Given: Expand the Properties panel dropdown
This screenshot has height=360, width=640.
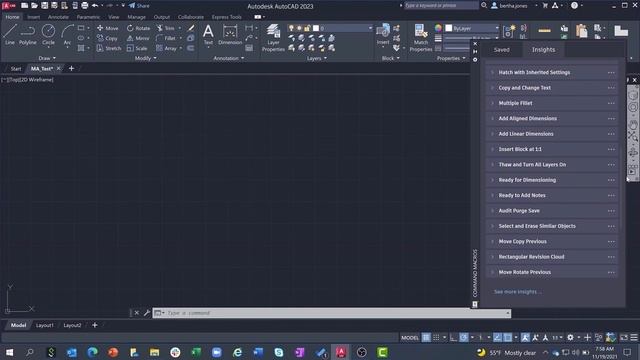Looking at the screenshot, I should pos(451,58).
